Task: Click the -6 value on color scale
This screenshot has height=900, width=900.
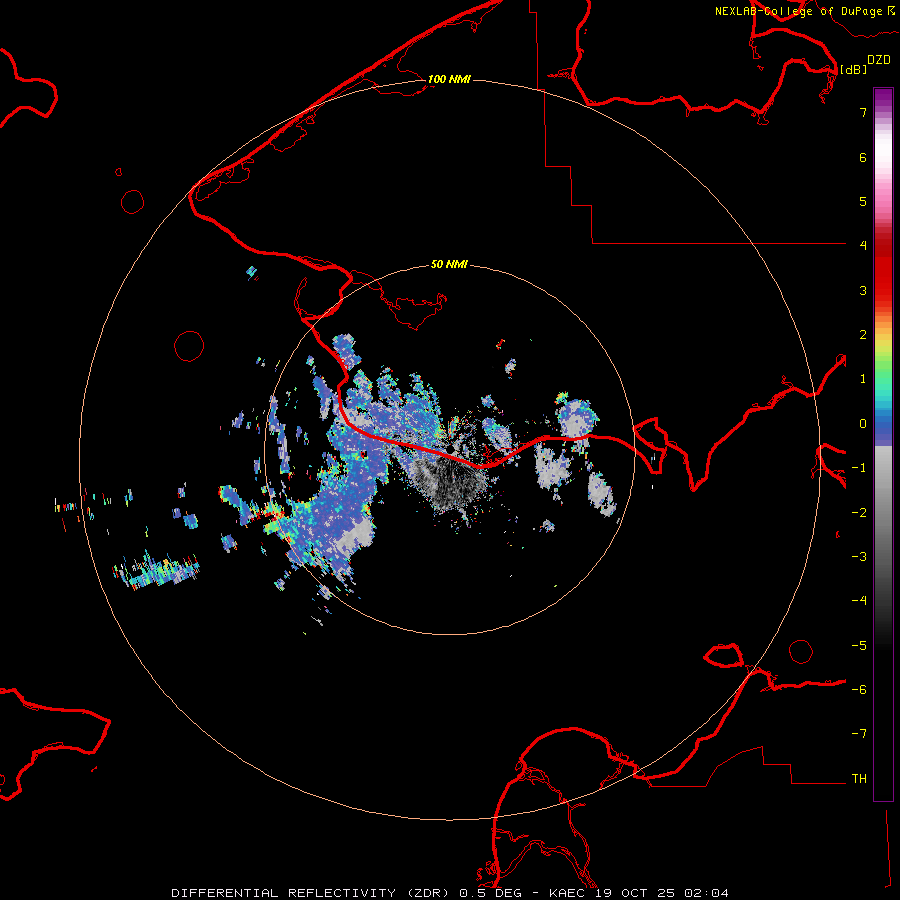Action: tap(859, 690)
